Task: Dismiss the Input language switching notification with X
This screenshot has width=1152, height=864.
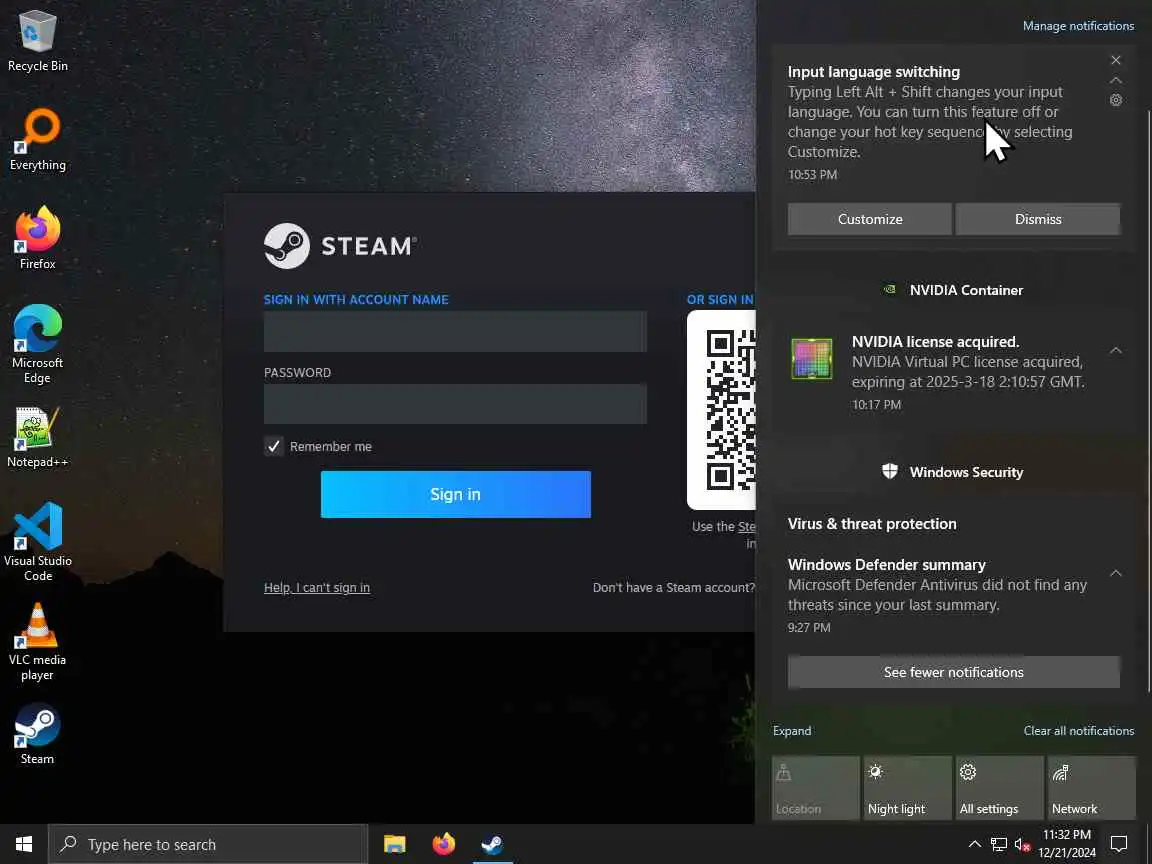Action: 1116,60
